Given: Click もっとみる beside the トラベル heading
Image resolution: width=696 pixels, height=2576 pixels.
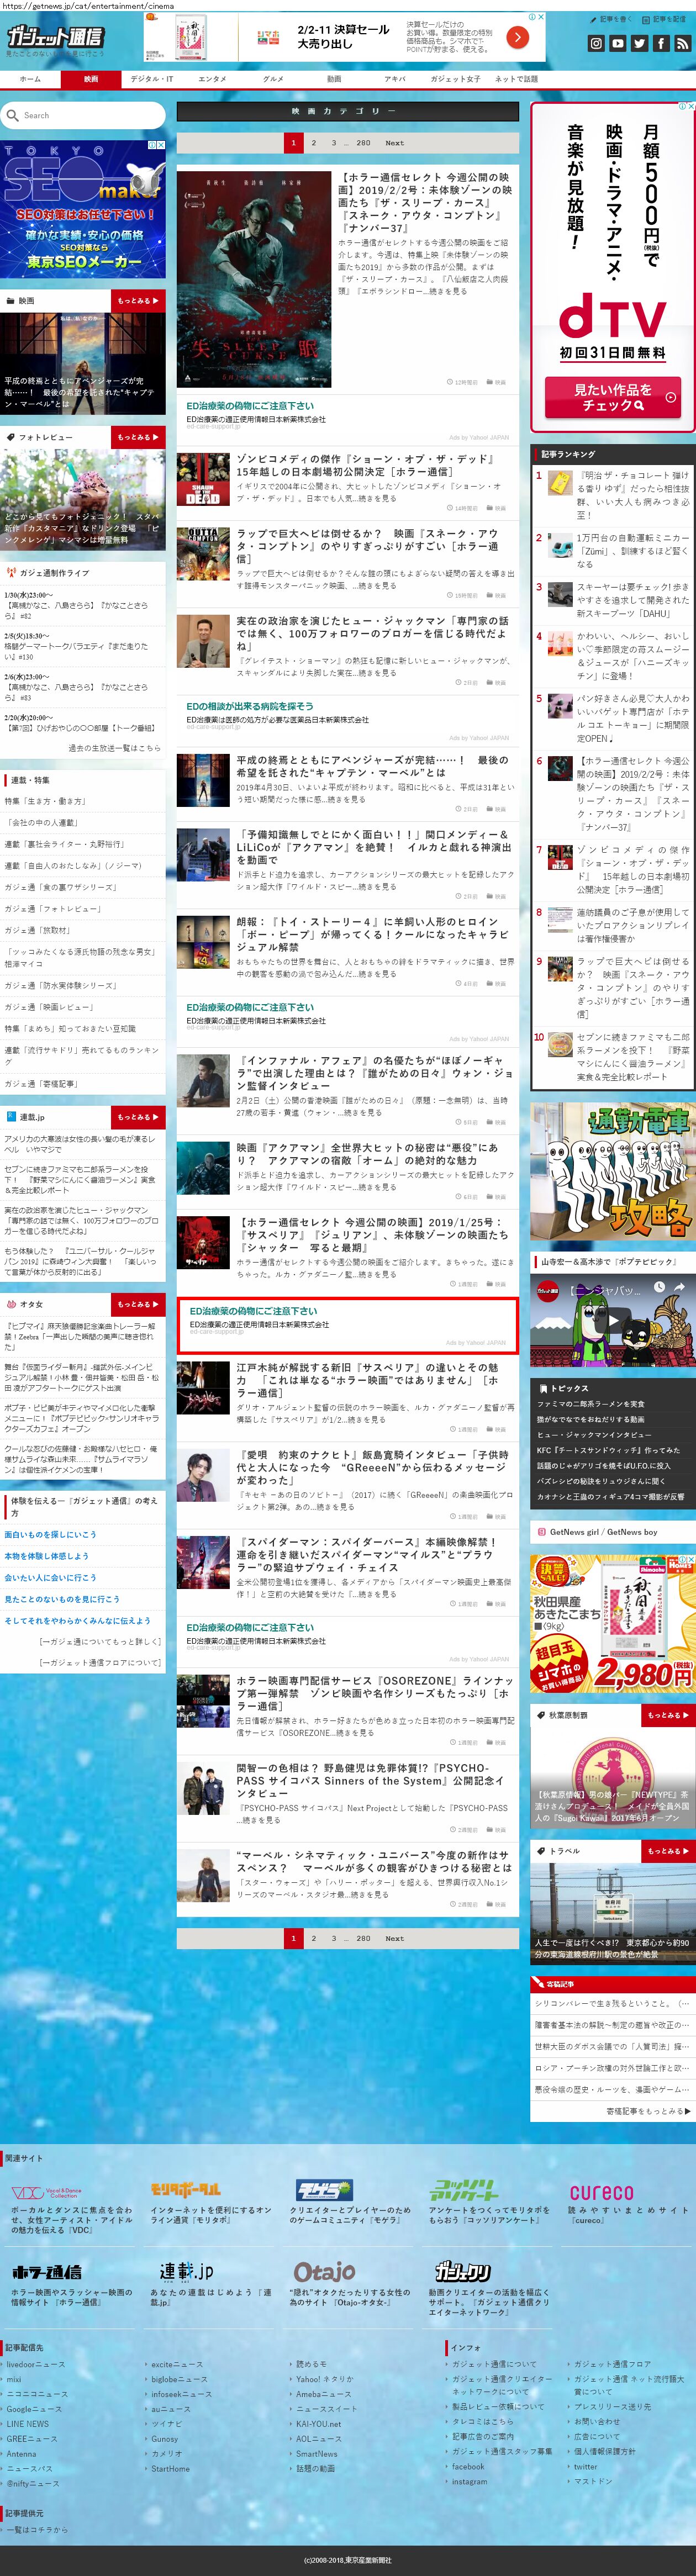Looking at the screenshot, I should tap(668, 1851).
